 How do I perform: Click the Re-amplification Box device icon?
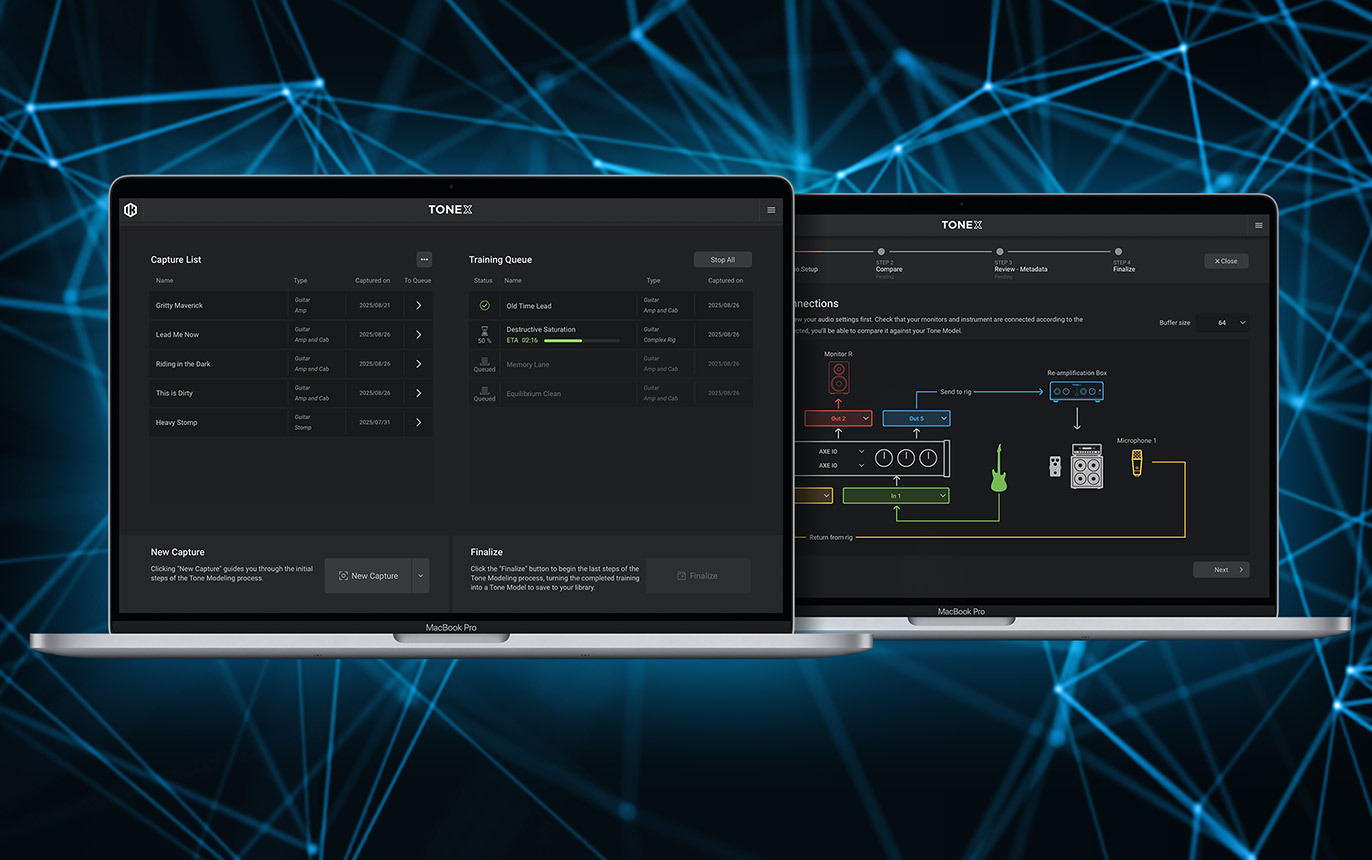[x=1076, y=392]
